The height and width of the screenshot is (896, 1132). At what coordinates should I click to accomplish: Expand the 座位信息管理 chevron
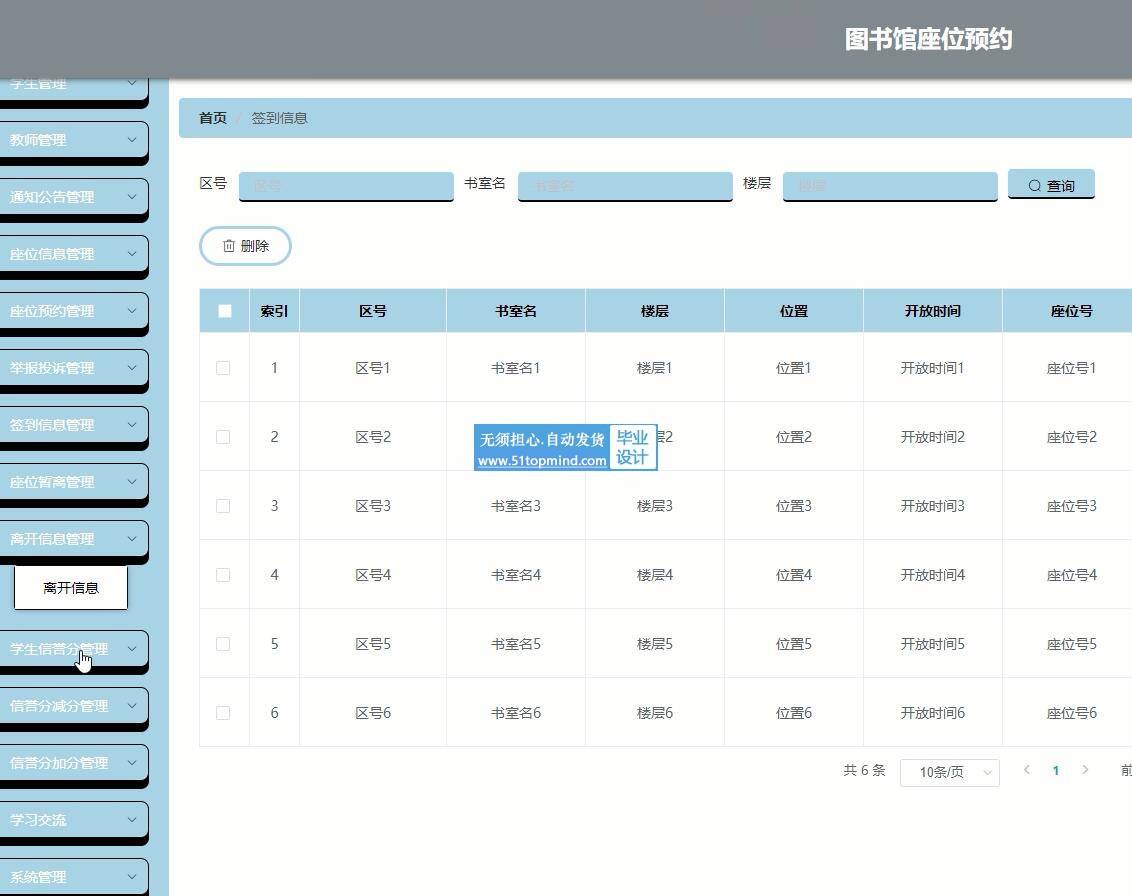132,253
